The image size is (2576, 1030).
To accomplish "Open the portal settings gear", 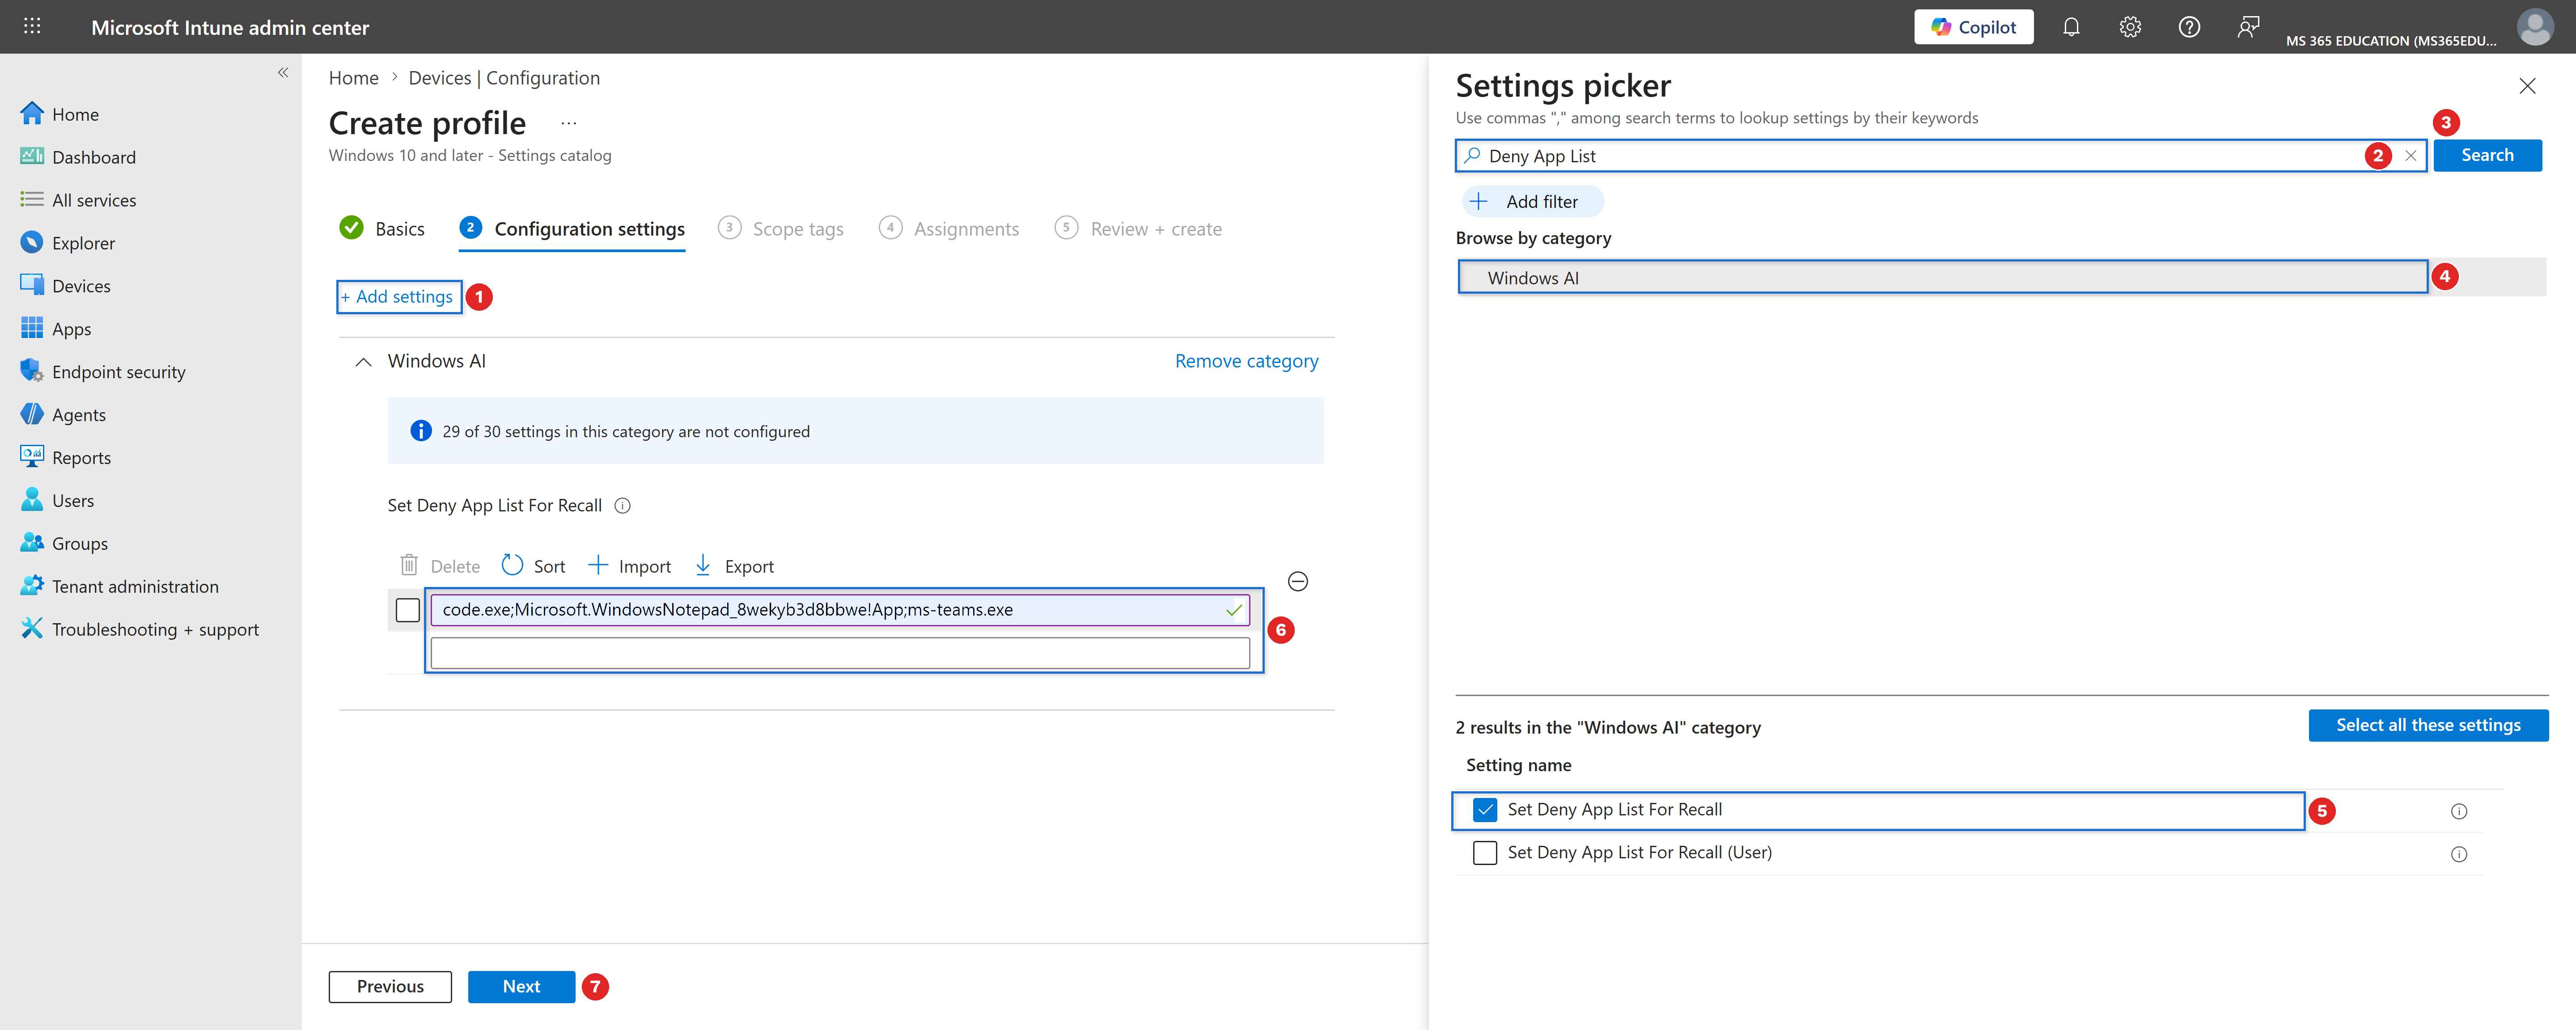I will (2130, 27).
